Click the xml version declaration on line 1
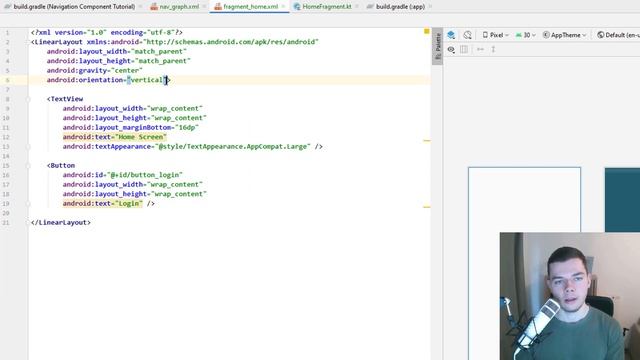This screenshot has width=640, height=360. click(x=107, y=32)
